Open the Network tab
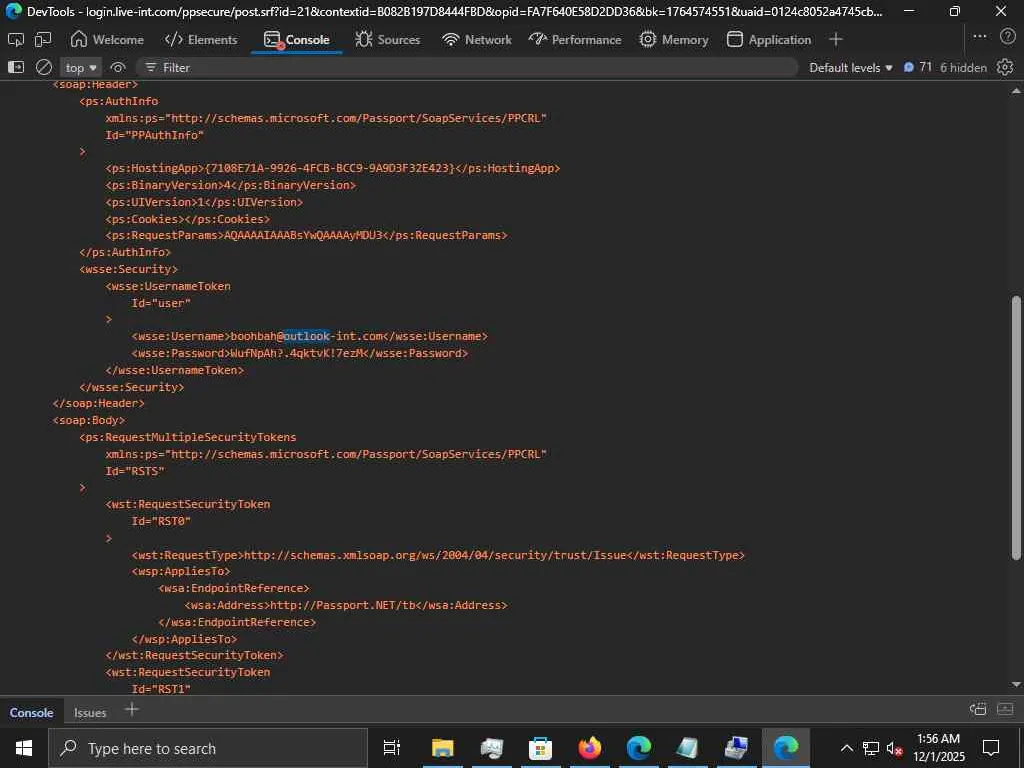The height and width of the screenshot is (768, 1024). (x=477, y=40)
